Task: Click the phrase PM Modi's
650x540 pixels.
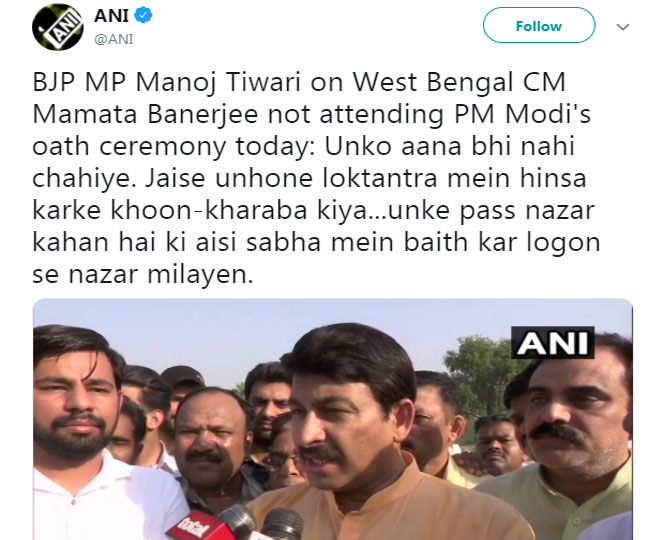Action: click(522, 114)
